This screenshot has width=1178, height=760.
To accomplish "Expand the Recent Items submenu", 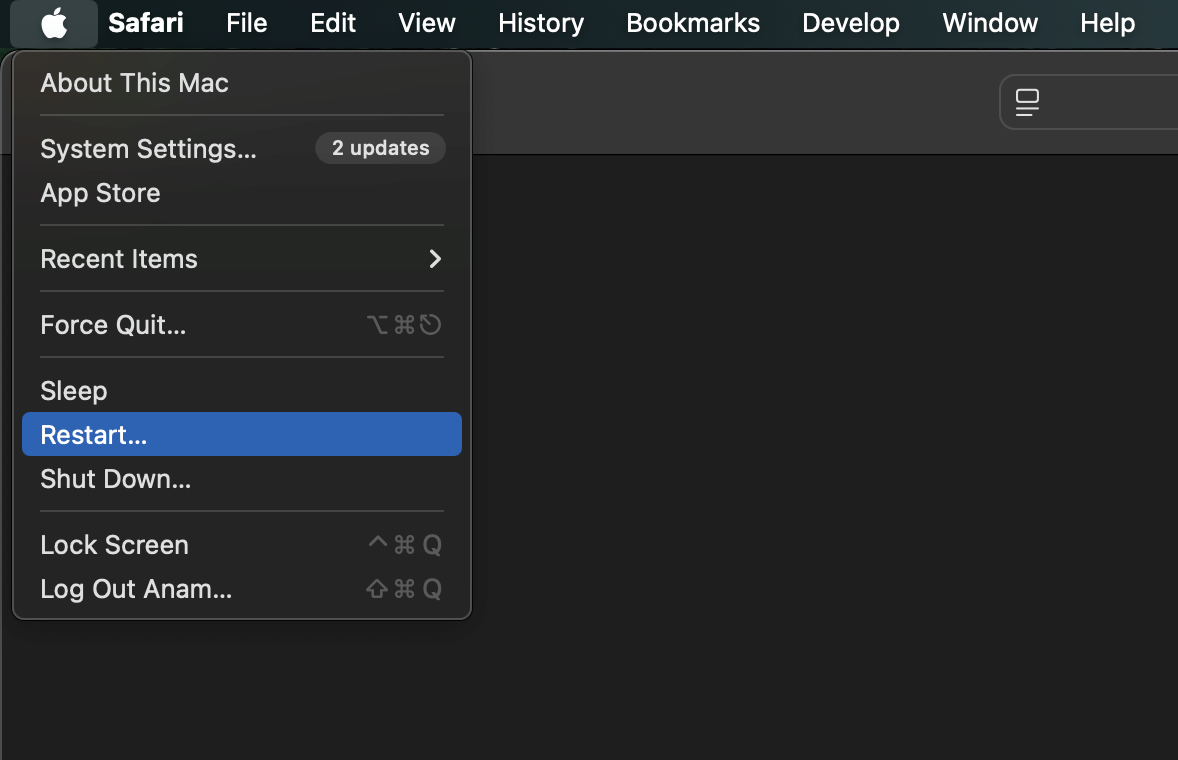I will click(119, 258).
